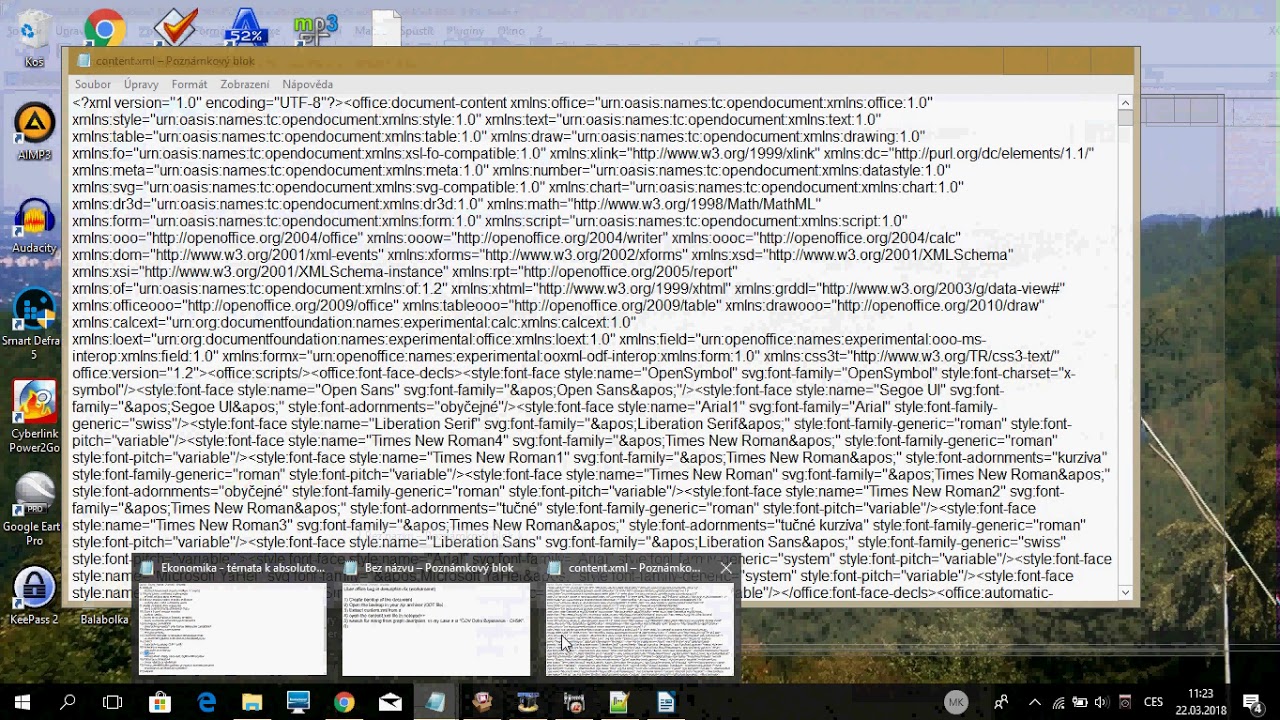The image size is (1280, 720).
Task: Open taskbar Search magnifier
Action: point(68,702)
